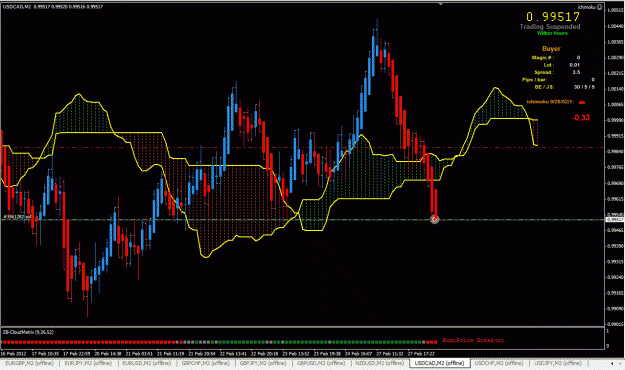Screen dimensions: 625x370
Task: Open the EURUSD,M2 (offline) chart tab
Action: pyautogui.click(x=146, y=363)
